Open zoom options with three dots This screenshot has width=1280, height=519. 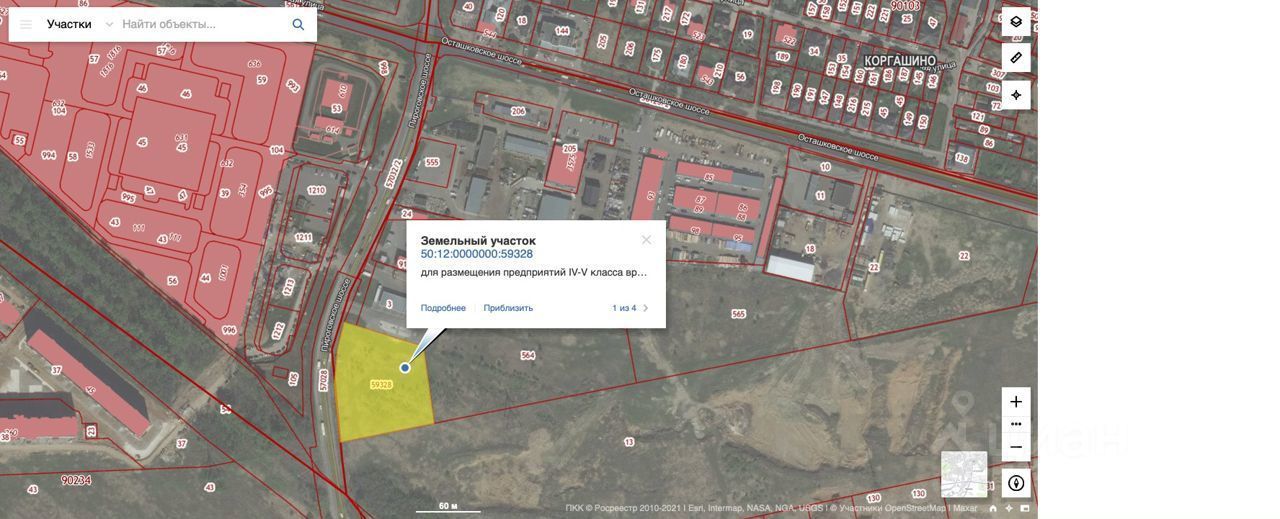[1016, 424]
